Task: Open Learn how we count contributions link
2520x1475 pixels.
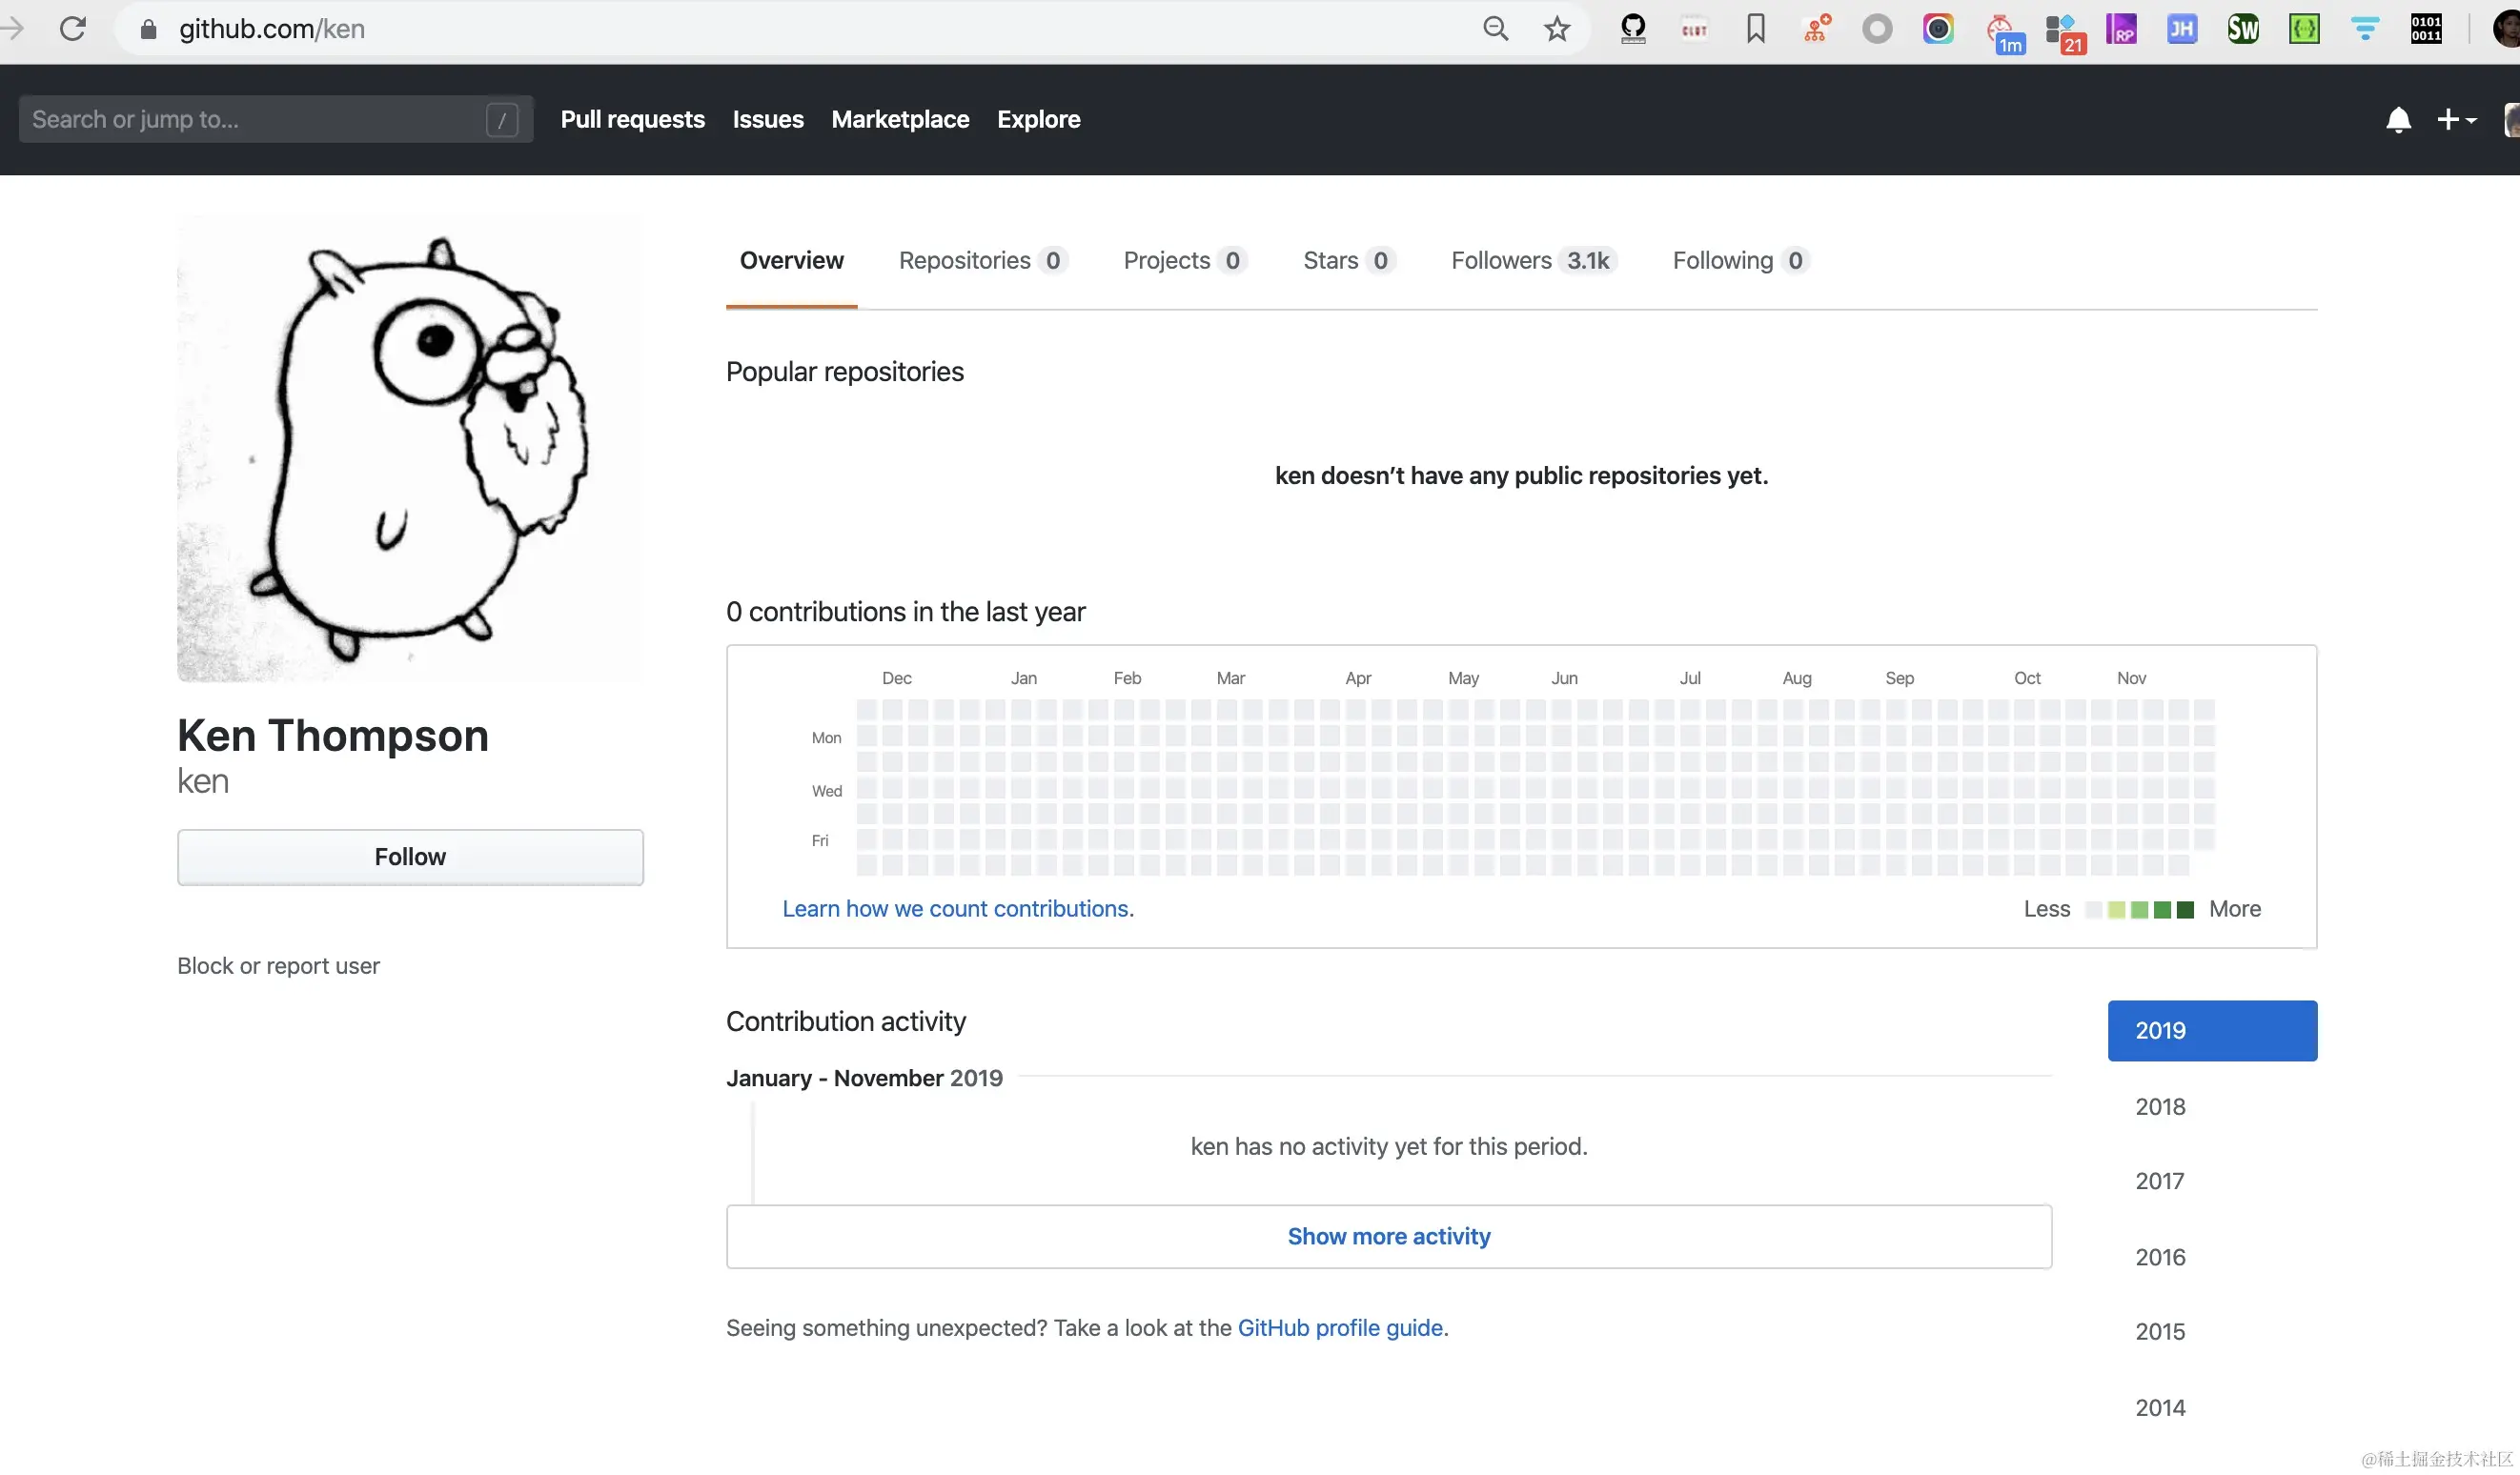Action: [x=957, y=908]
